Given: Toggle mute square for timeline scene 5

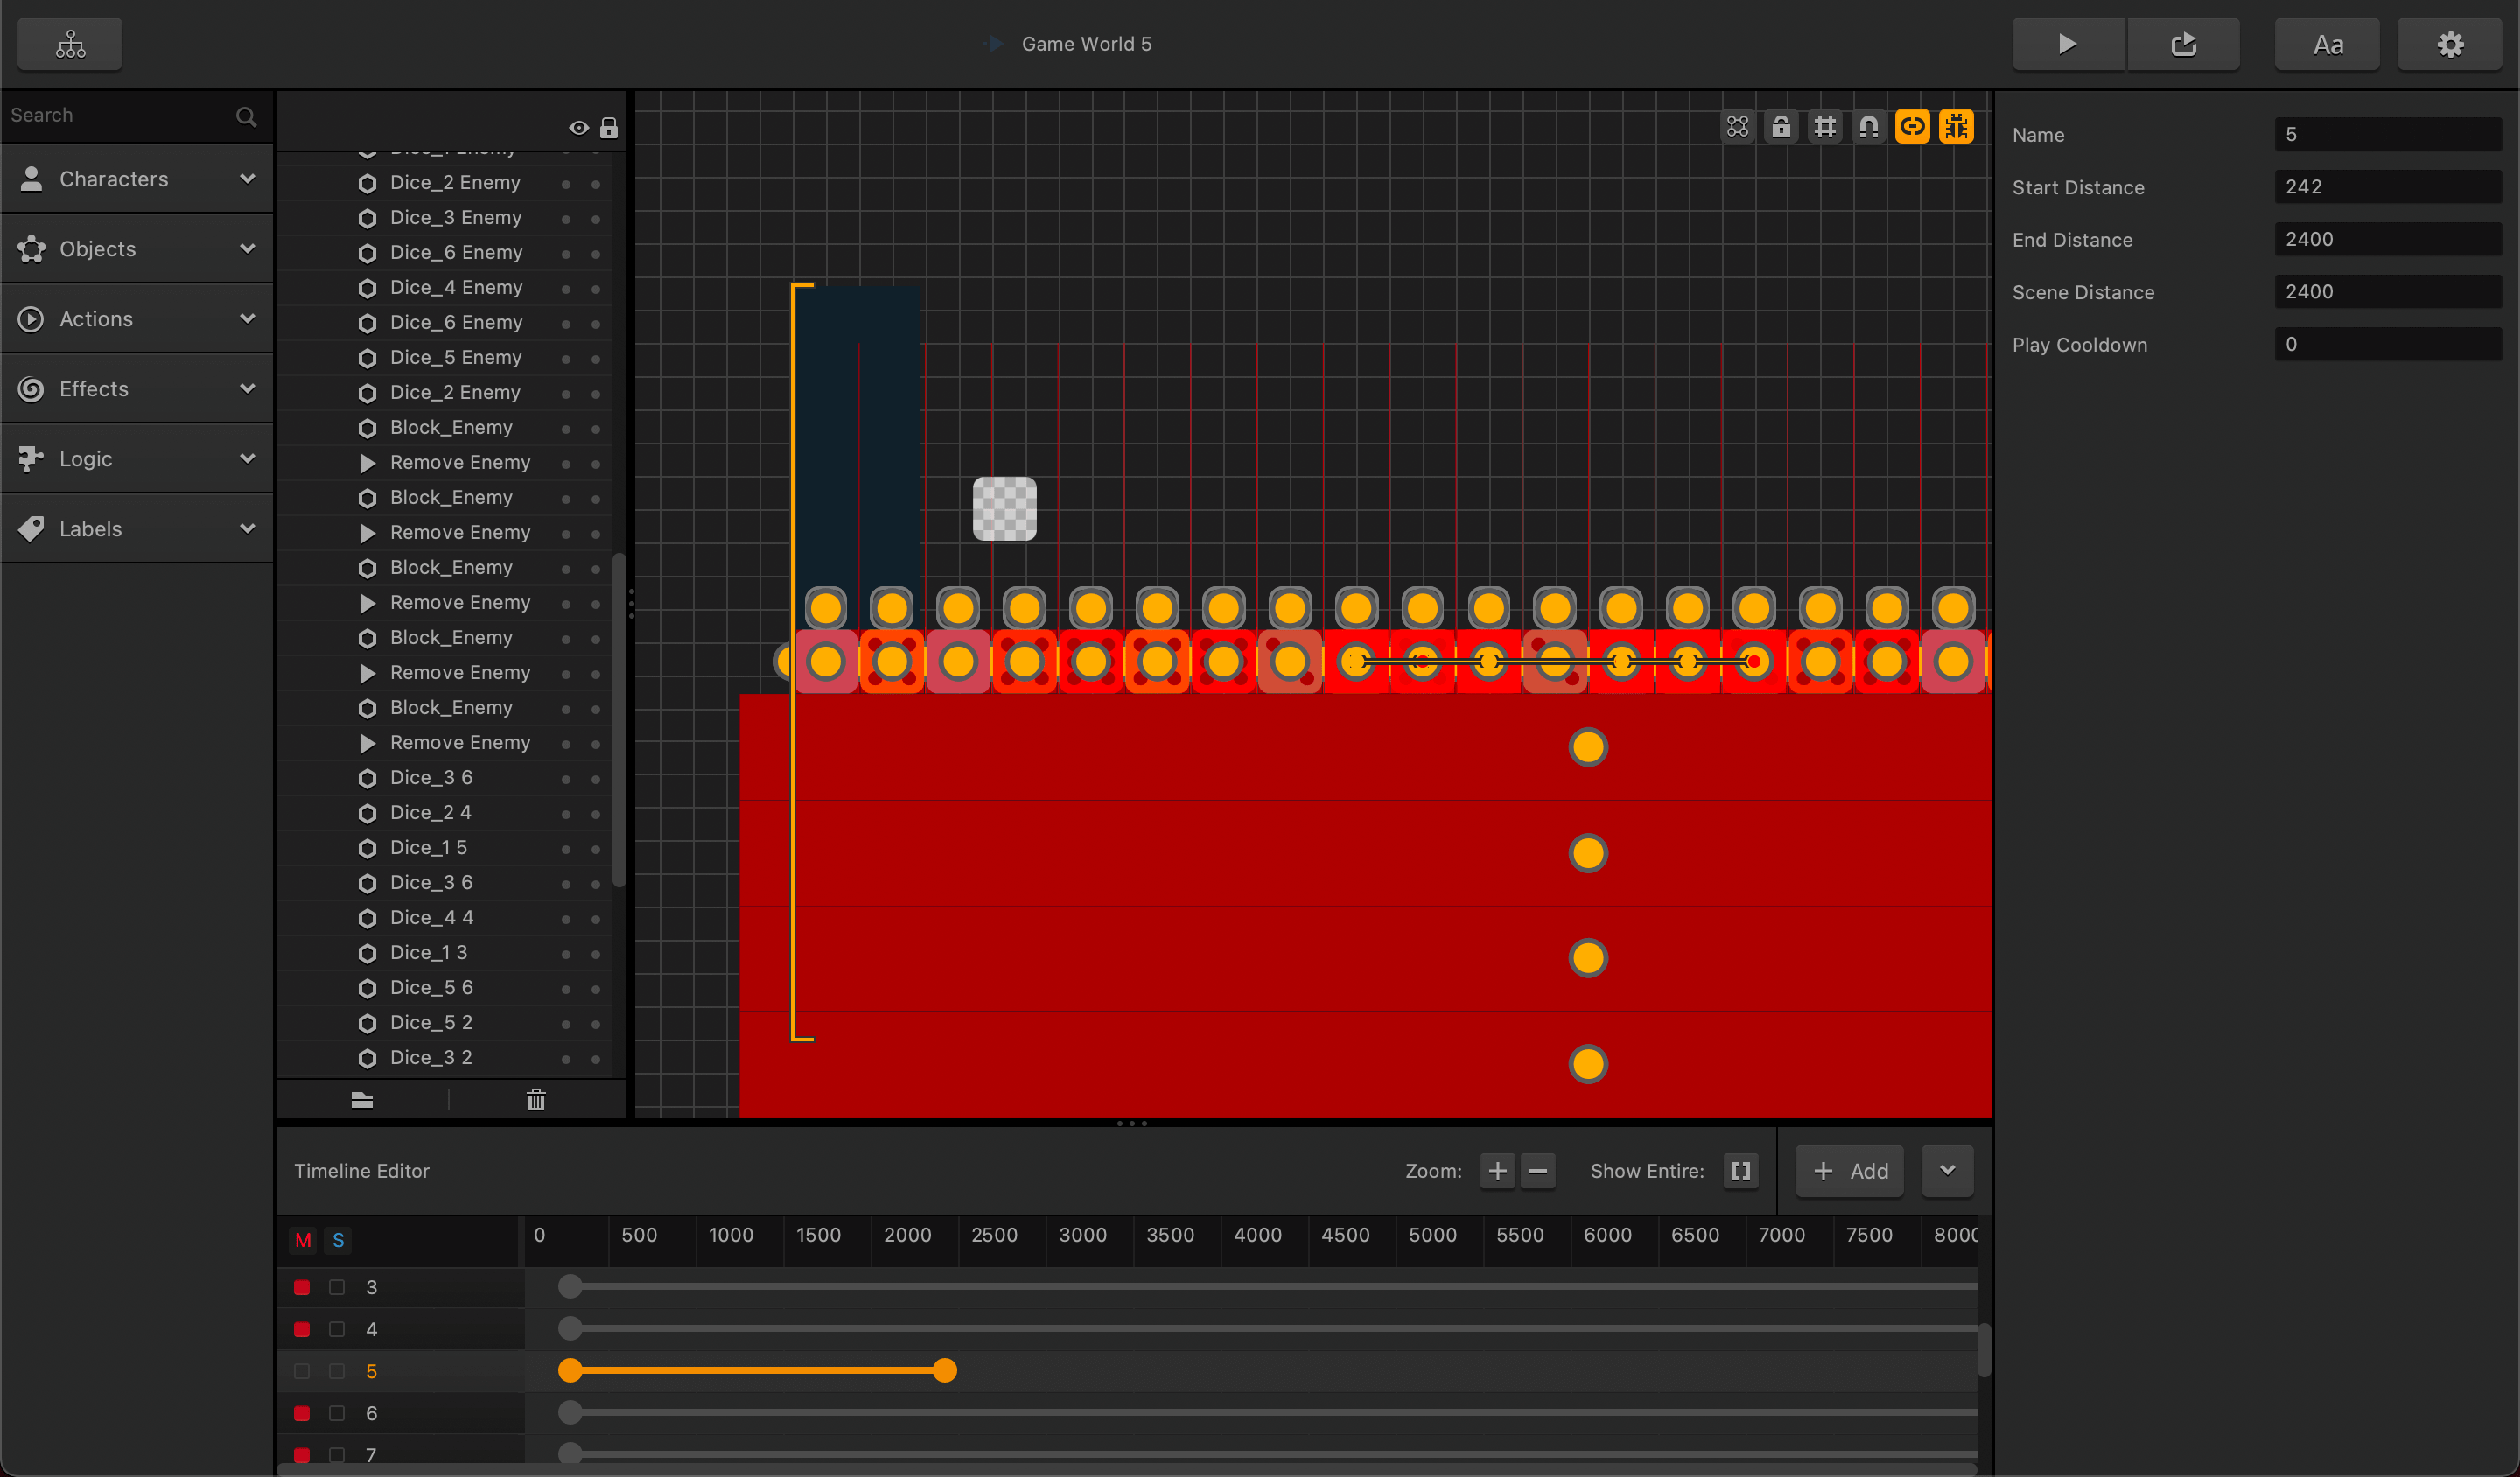Looking at the screenshot, I should click(x=302, y=1371).
